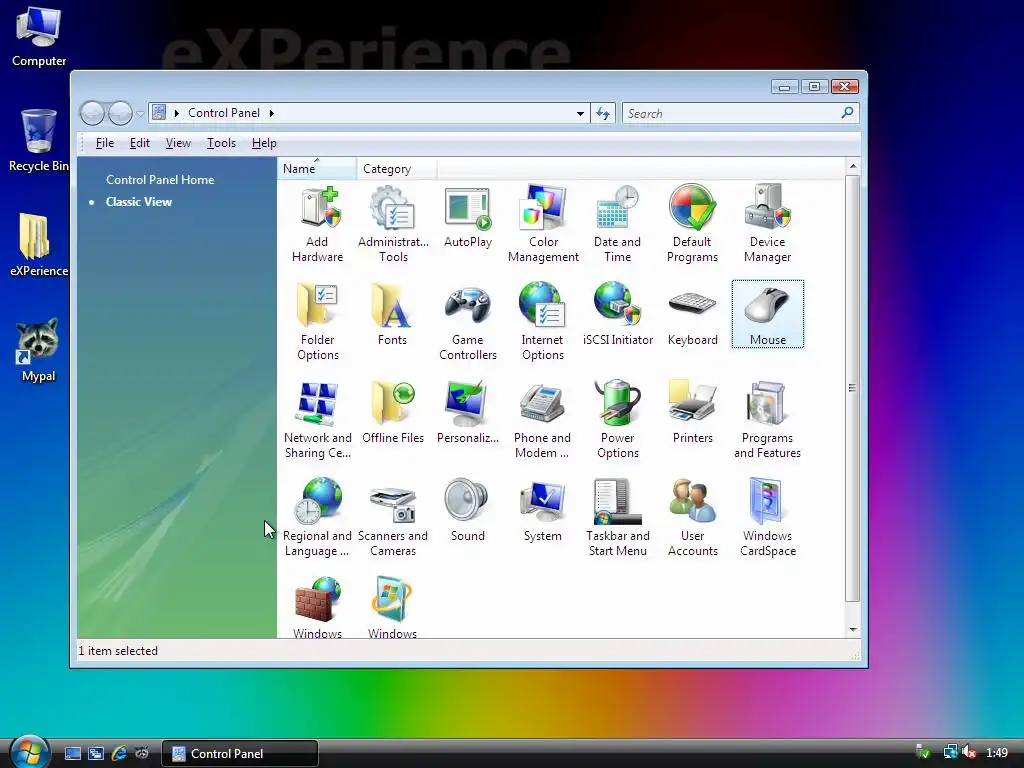Open Windows CardSpace icon
1024x768 pixels.
767,517
